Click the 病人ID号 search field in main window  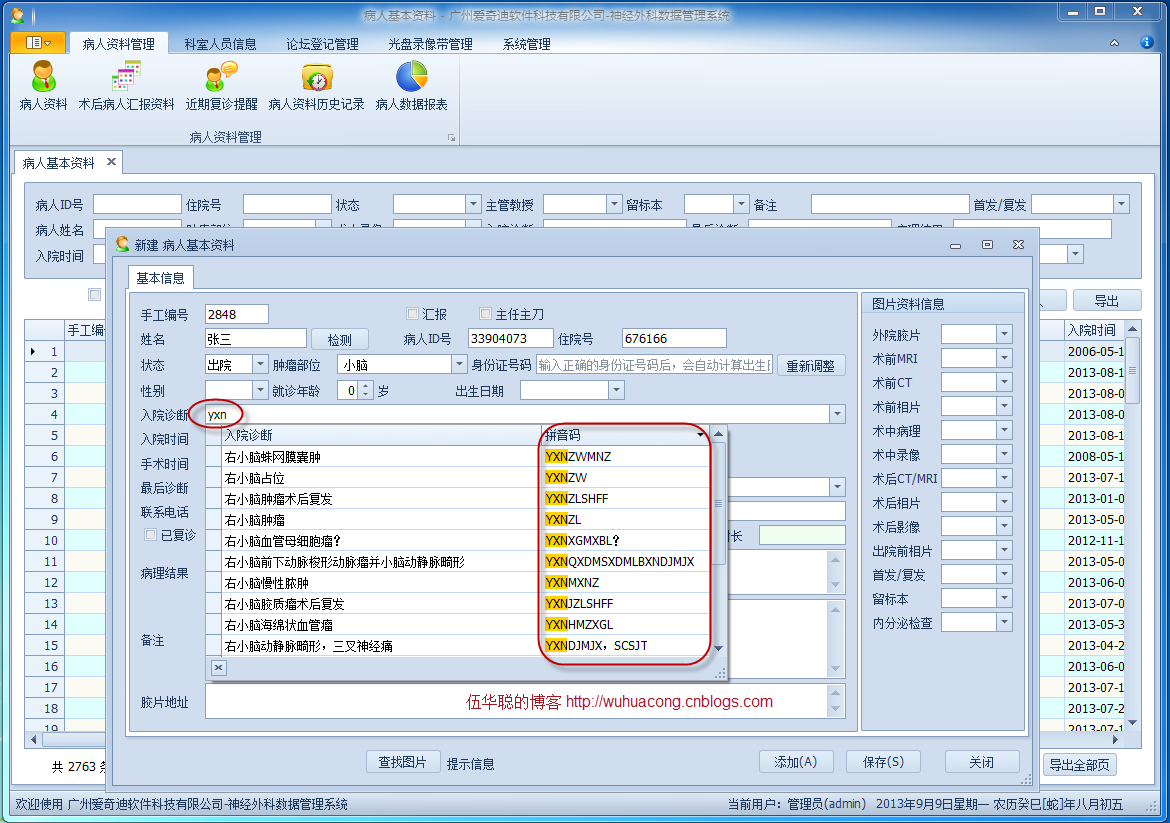[137, 204]
